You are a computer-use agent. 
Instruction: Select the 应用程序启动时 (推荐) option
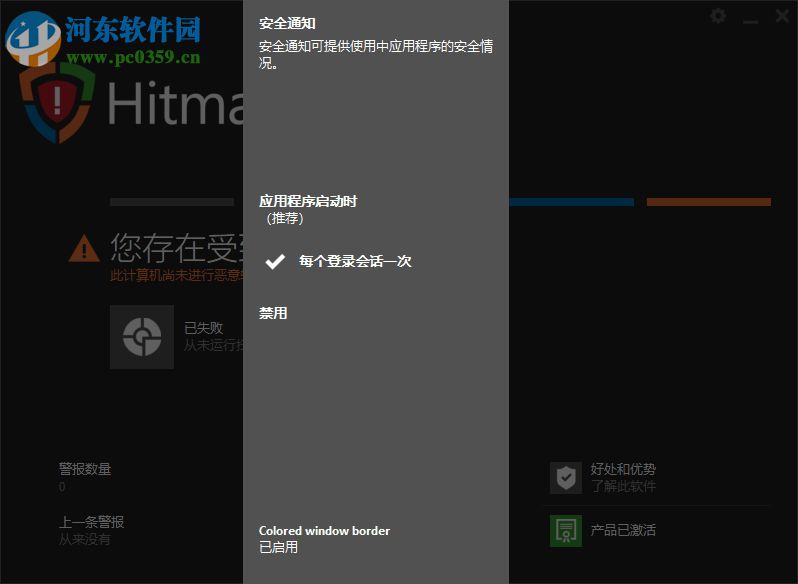pyautogui.click(x=307, y=209)
